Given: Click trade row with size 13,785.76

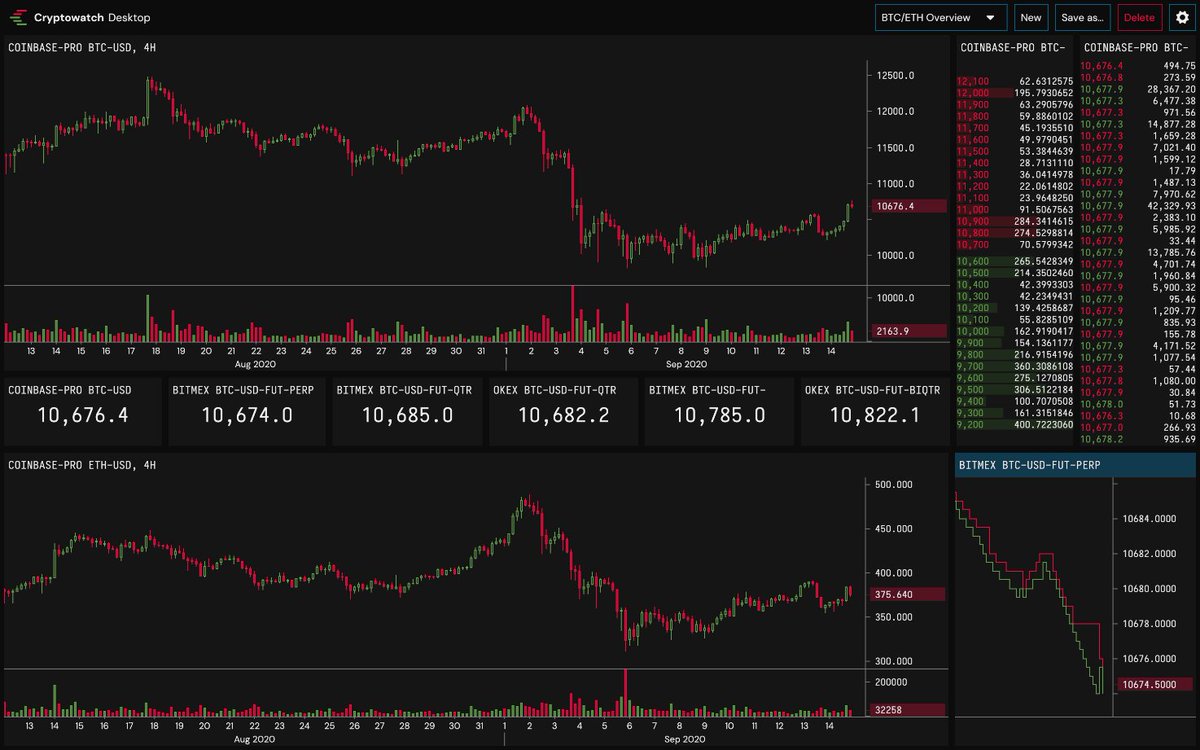Looking at the screenshot, I should [1138, 253].
